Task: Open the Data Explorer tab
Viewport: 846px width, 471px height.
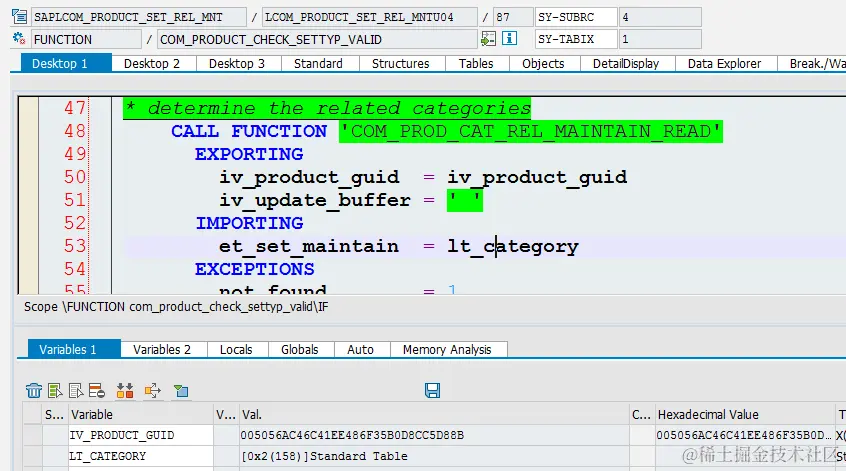Action: 725,63
